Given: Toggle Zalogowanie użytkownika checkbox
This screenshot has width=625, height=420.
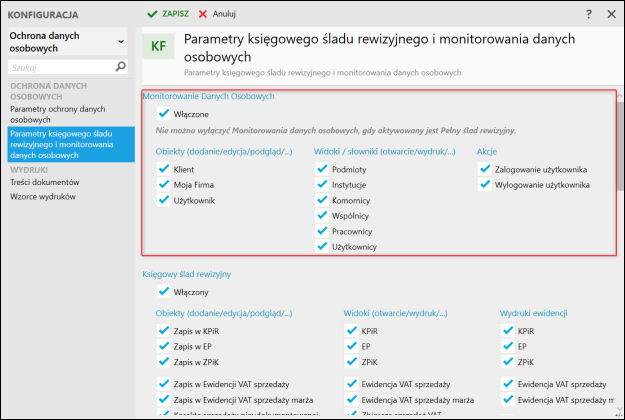Looking at the screenshot, I should pyautogui.click(x=485, y=170).
